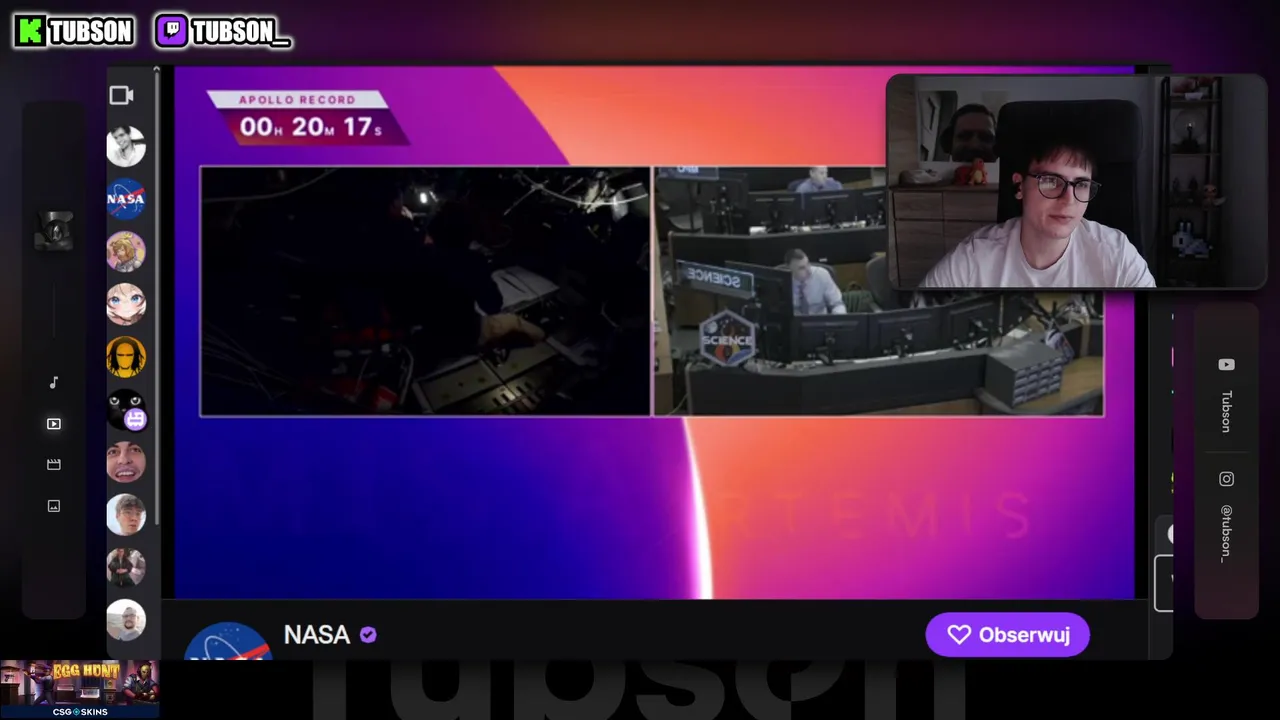Open the laughing man face channel avatar
Screen dimensions: 1280x720
(126, 462)
